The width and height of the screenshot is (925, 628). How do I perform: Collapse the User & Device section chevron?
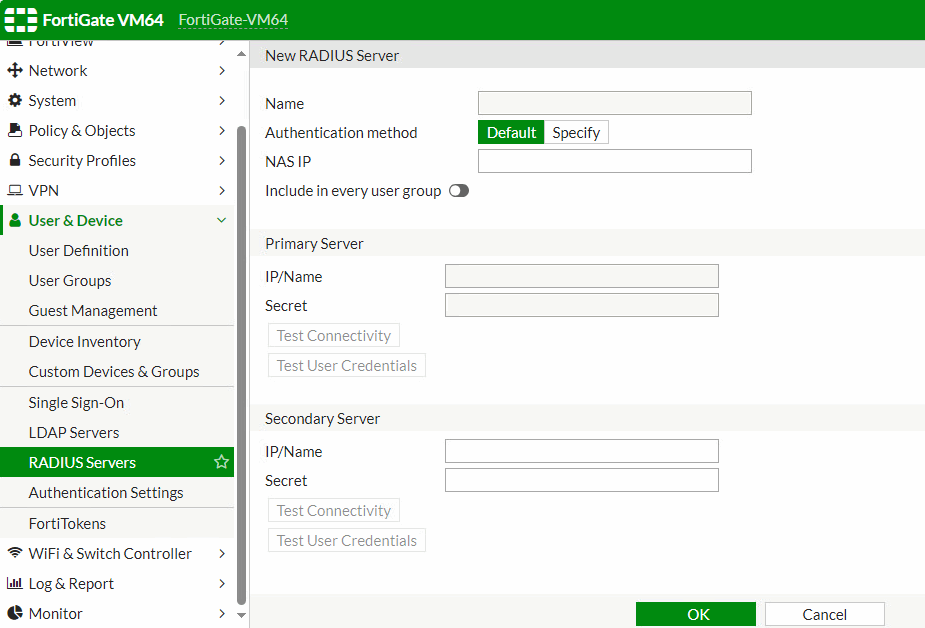point(222,220)
